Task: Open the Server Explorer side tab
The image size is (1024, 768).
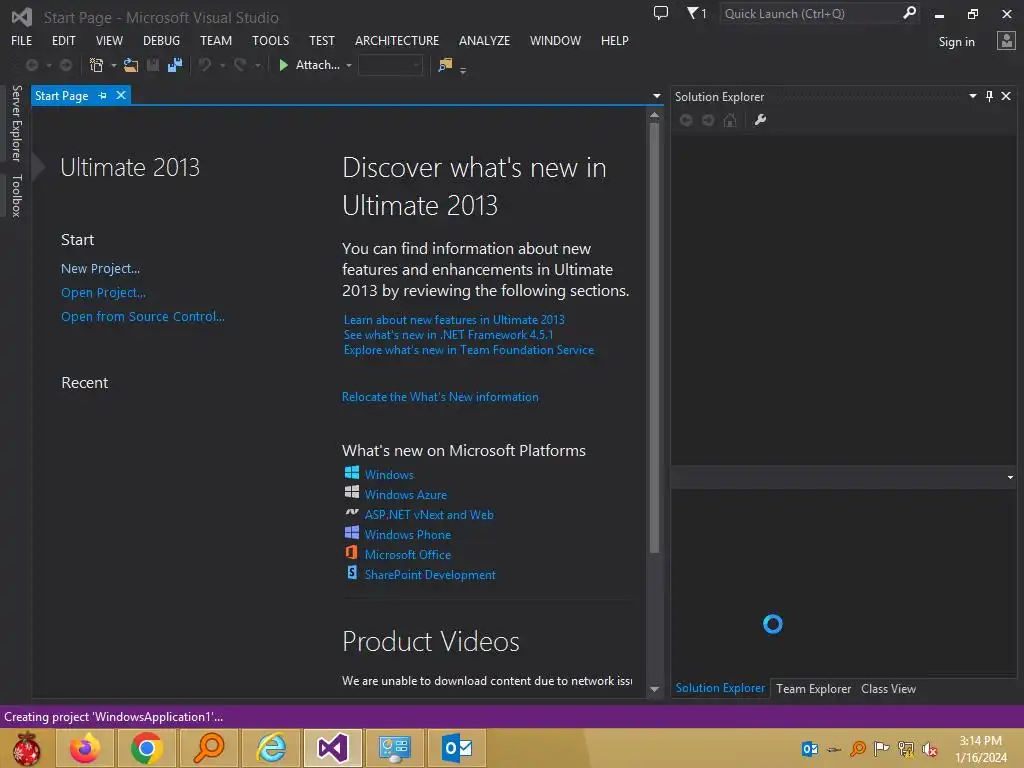Action: coord(16,123)
